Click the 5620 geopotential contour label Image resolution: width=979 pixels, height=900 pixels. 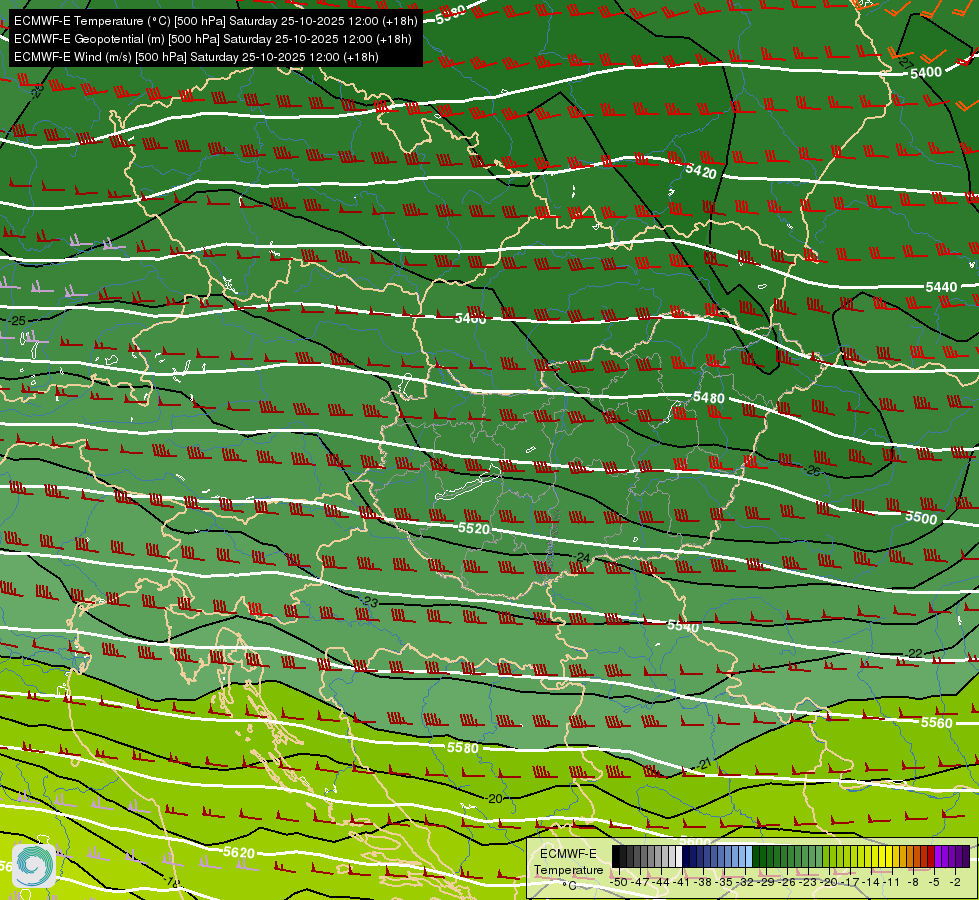tap(239, 853)
